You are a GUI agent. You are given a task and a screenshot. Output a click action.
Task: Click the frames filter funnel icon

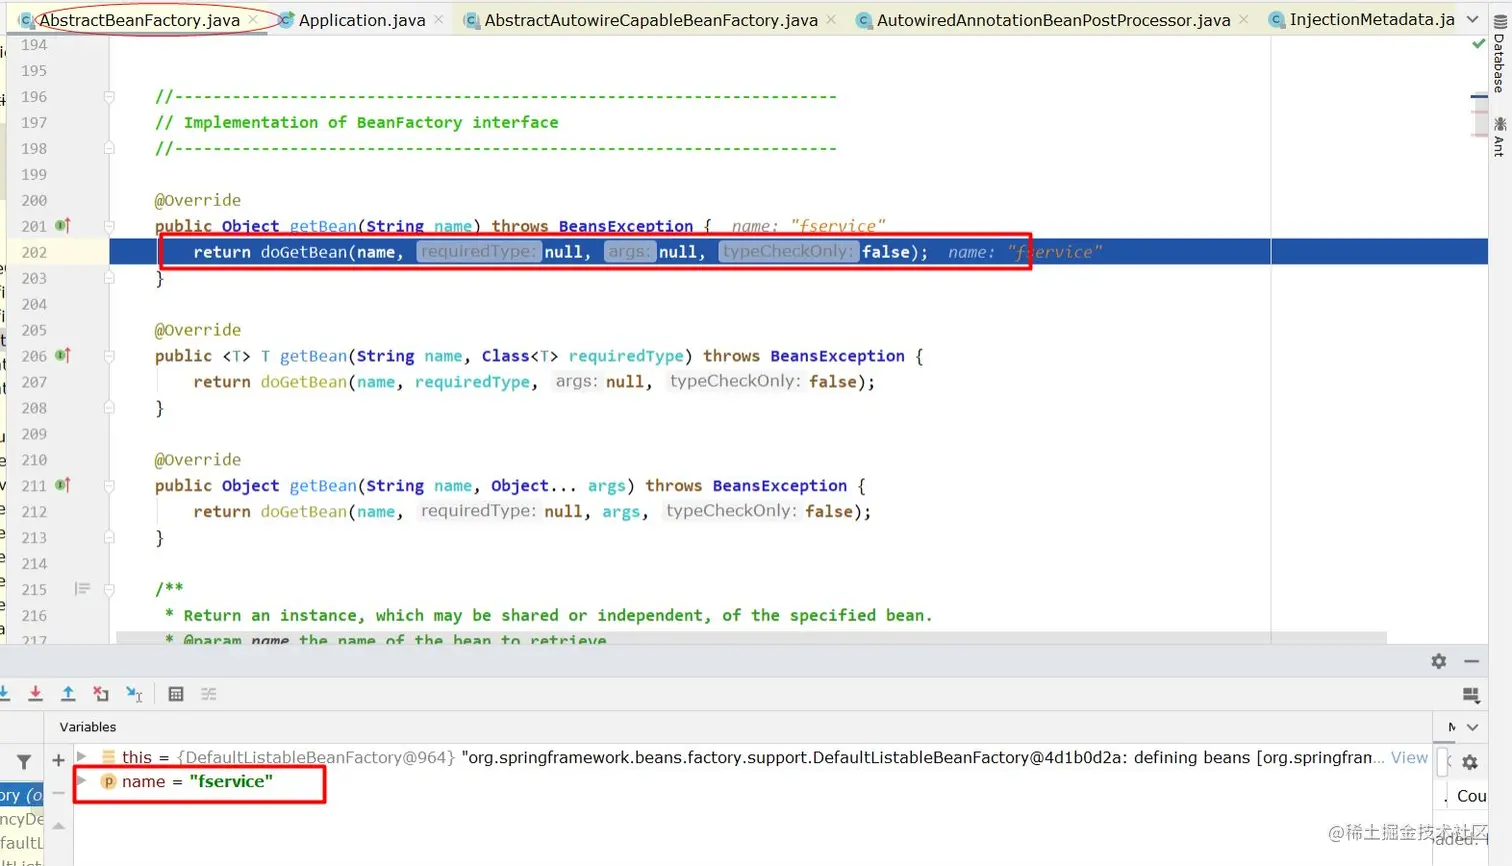point(24,762)
